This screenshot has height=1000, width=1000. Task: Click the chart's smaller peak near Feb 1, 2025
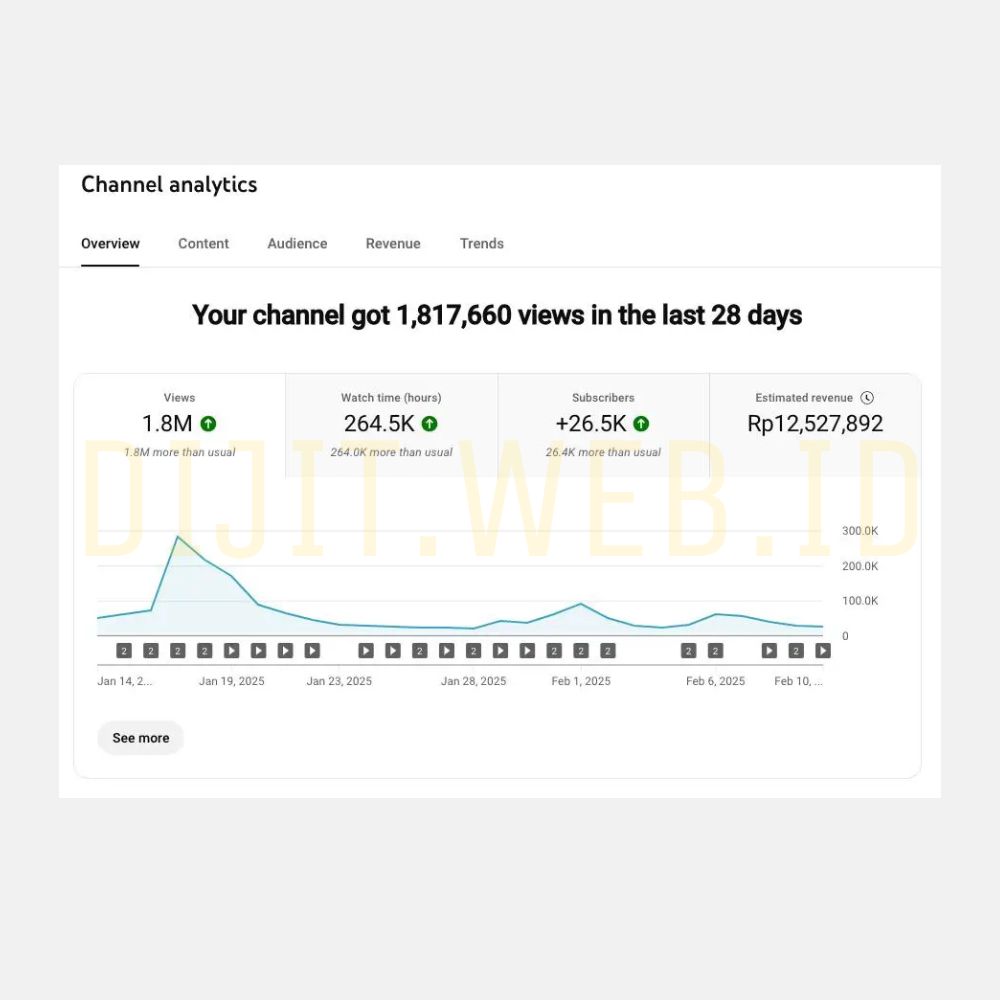pos(581,604)
